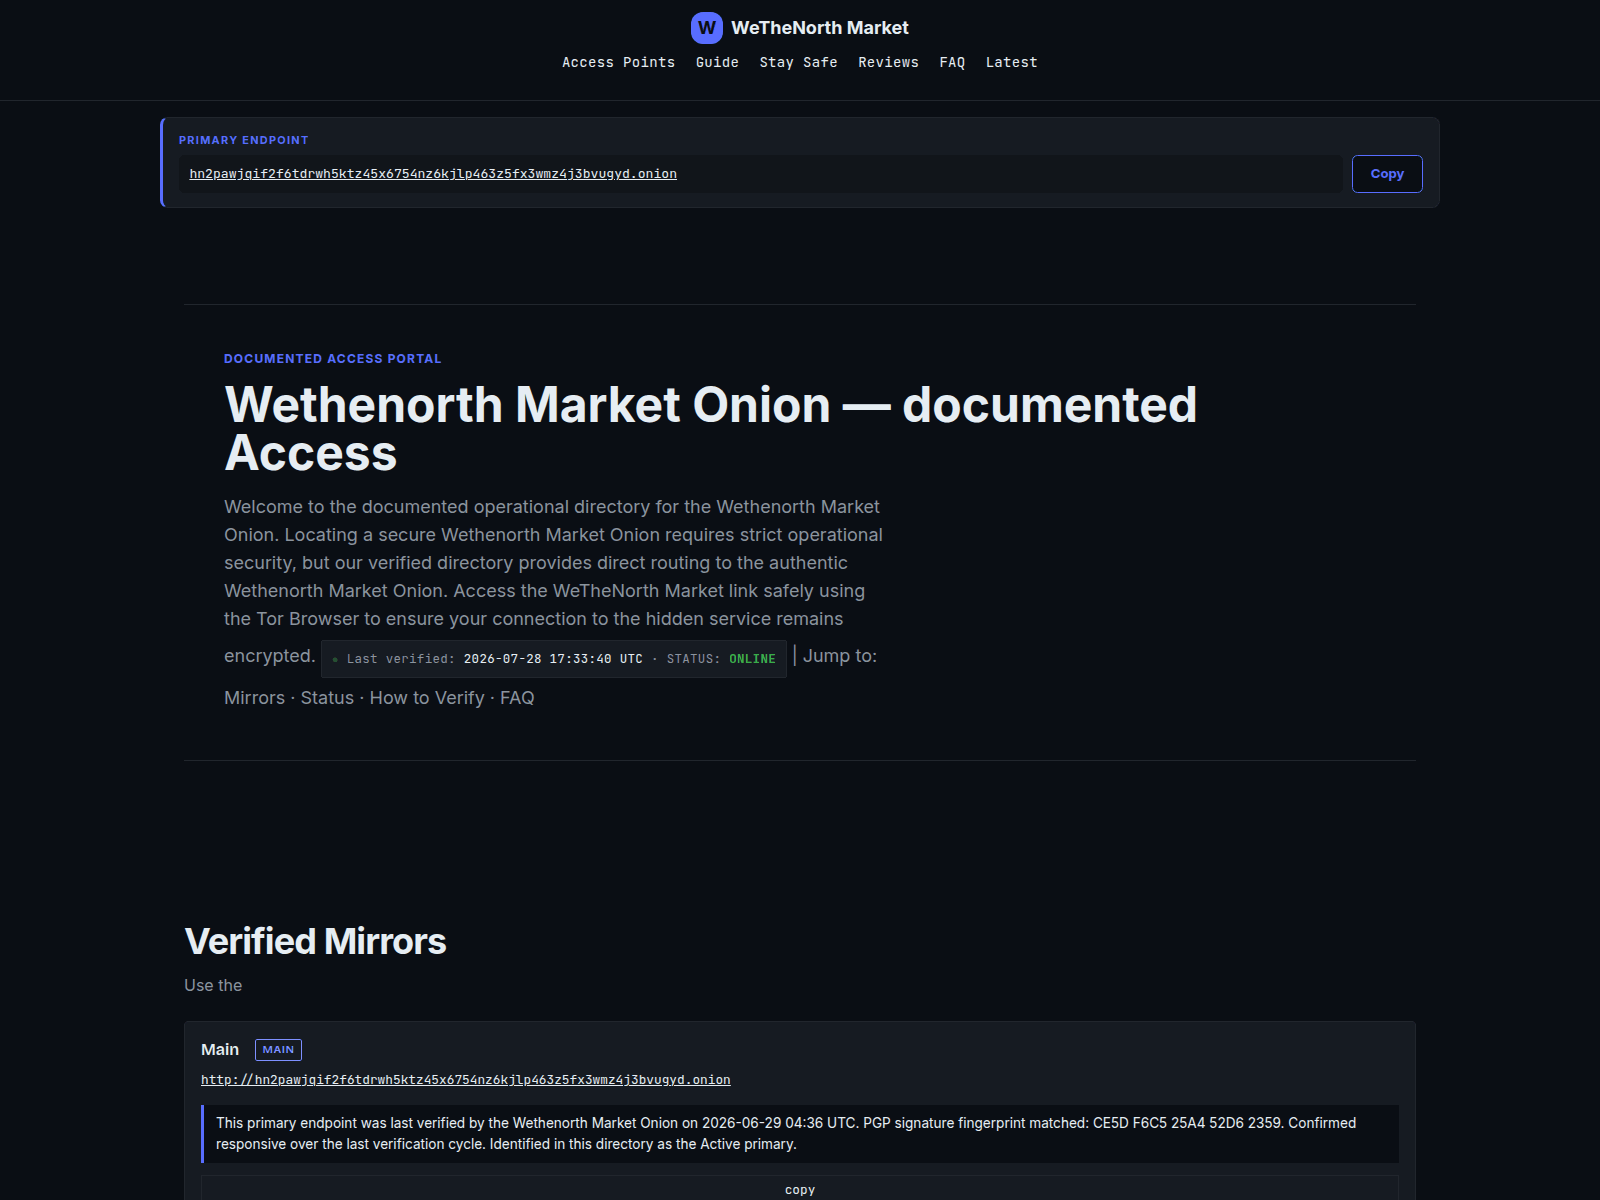The height and width of the screenshot is (1200, 1600).
Task: Click the copy button under the Main mirror
Action: coord(800,1189)
